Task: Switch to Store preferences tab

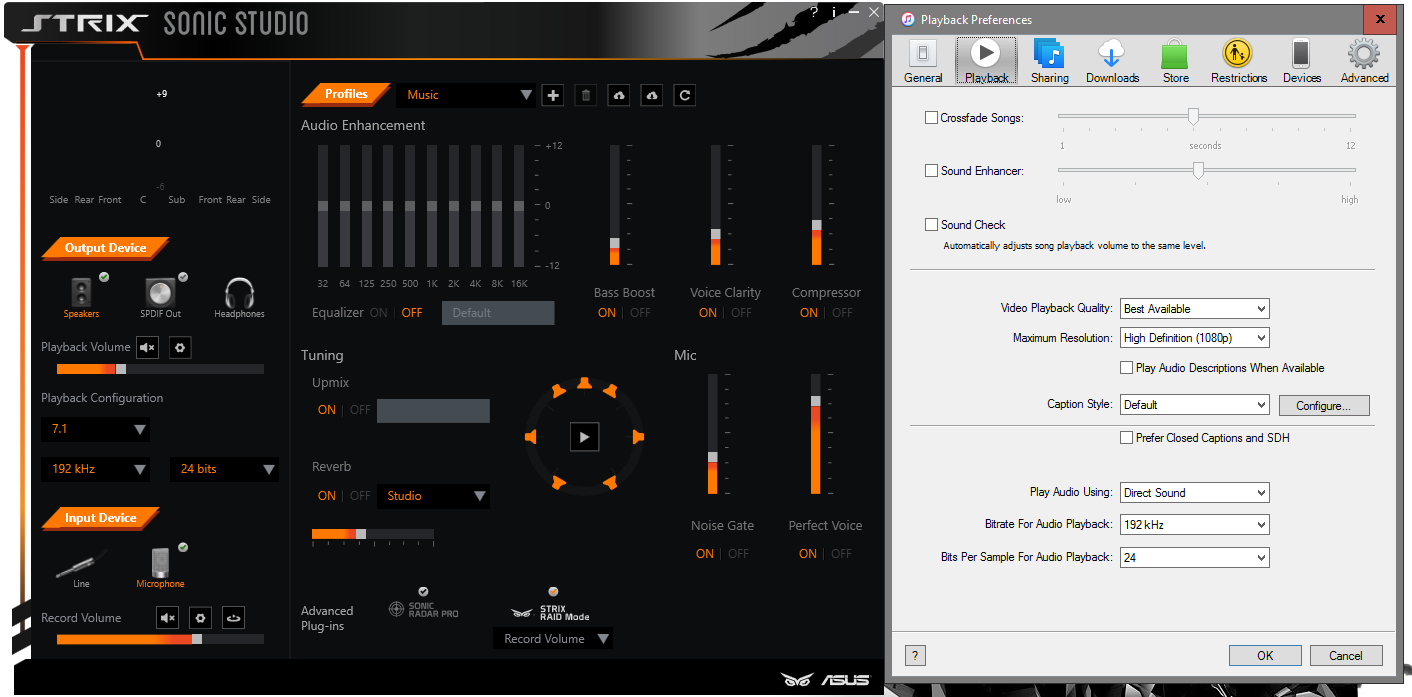Action: pyautogui.click(x=1175, y=61)
